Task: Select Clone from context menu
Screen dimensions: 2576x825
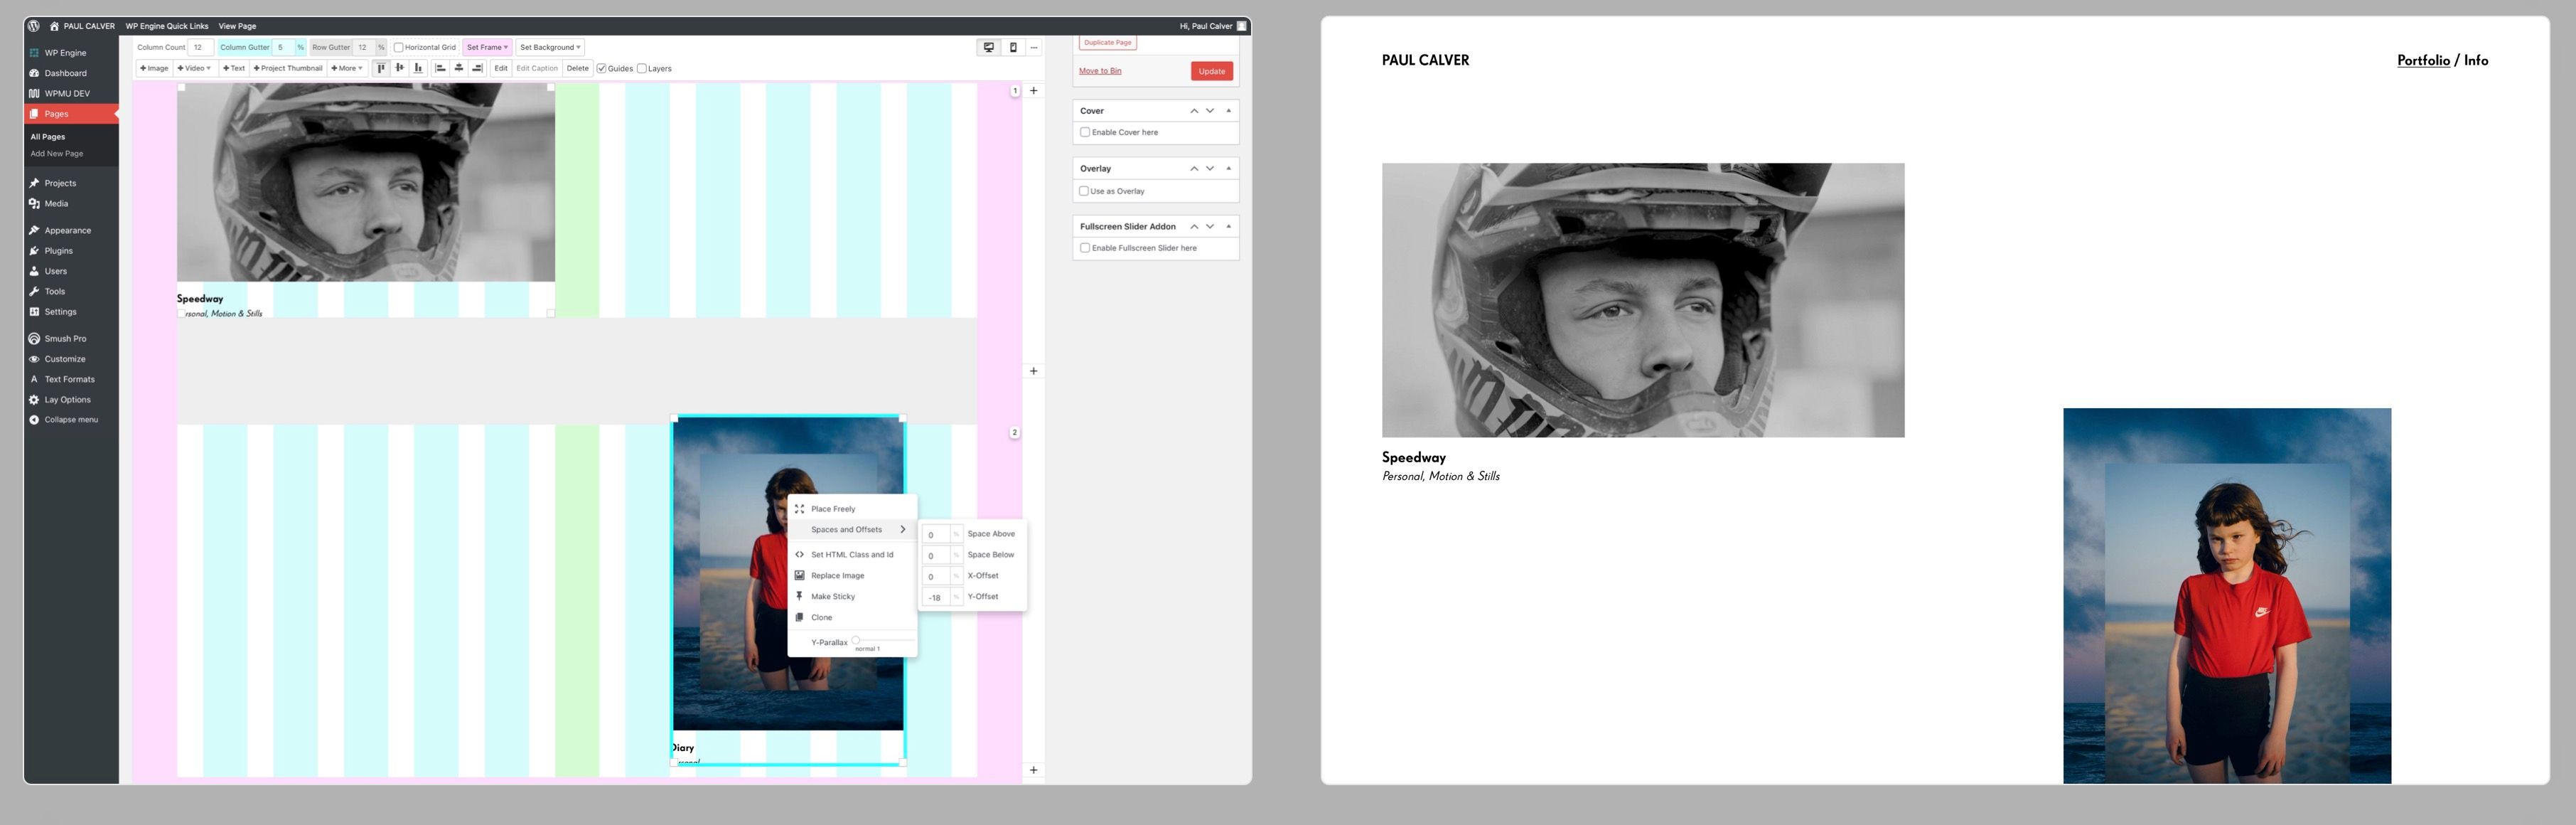Action: (x=821, y=617)
